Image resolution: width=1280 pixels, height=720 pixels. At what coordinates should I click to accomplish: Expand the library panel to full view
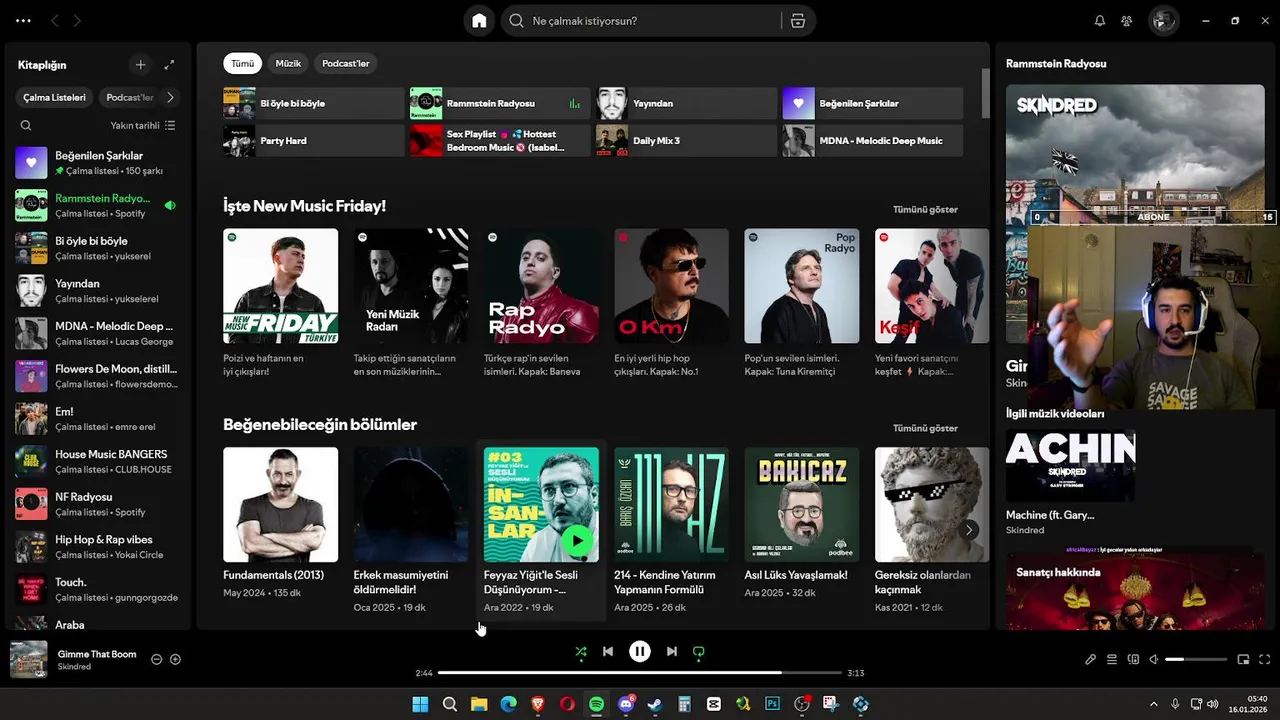169,65
